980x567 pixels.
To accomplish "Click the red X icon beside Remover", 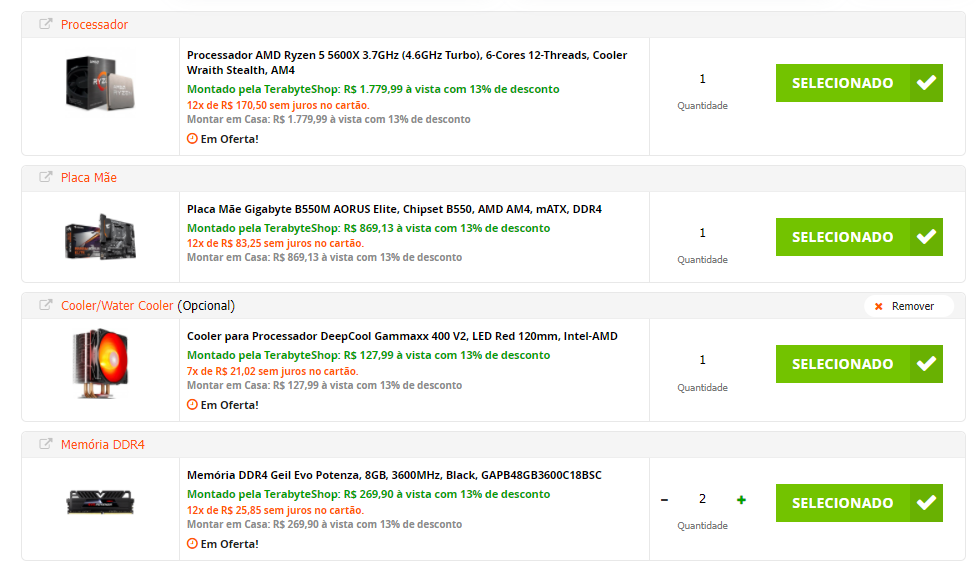I will tap(879, 306).
